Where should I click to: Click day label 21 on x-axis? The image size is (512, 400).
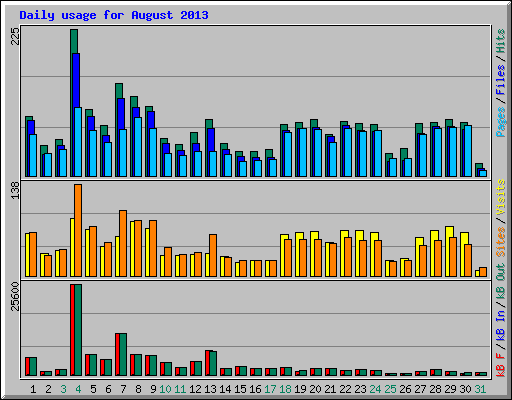point(330,389)
